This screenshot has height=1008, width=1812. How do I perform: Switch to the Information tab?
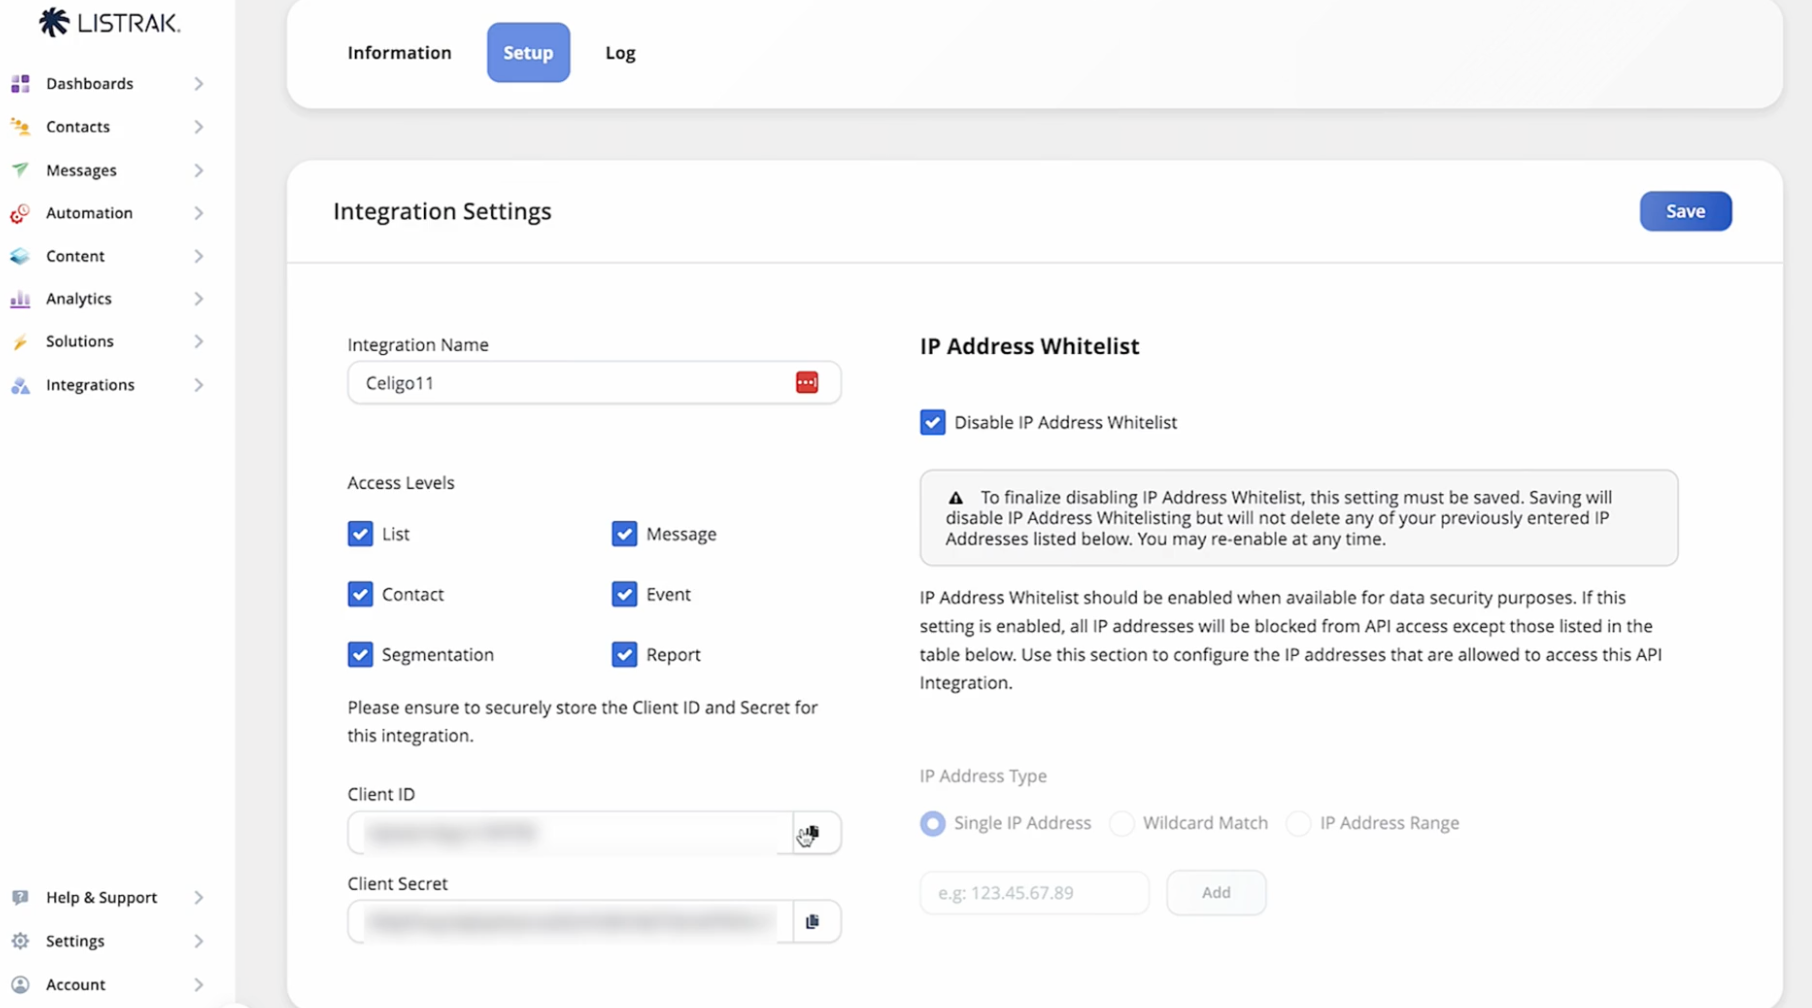coord(399,53)
